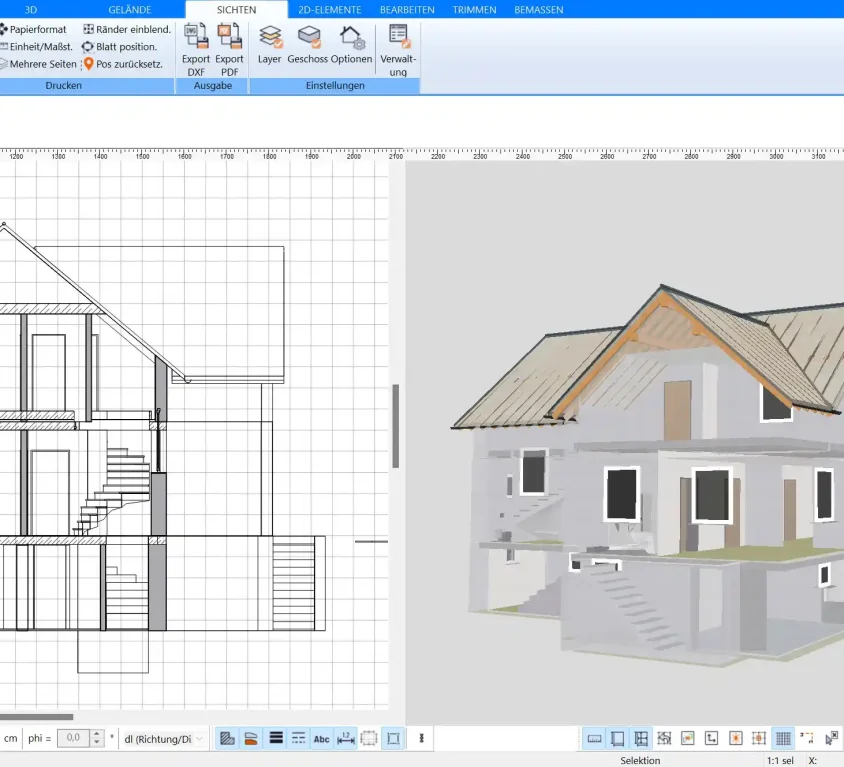Toggle the thick line width icon
This screenshot has width=844, height=767.
tap(276, 738)
